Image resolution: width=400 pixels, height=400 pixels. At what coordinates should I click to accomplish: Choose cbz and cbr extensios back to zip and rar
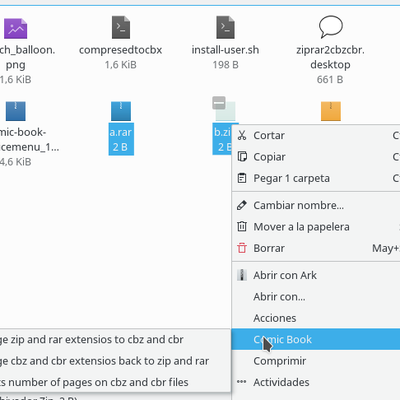pyautogui.click(x=115, y=361)
